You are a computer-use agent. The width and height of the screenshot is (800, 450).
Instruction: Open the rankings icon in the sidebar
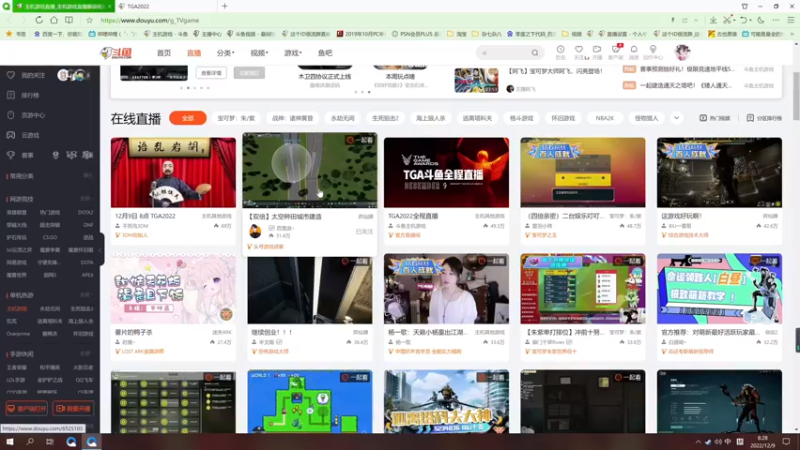click(11, 95)
